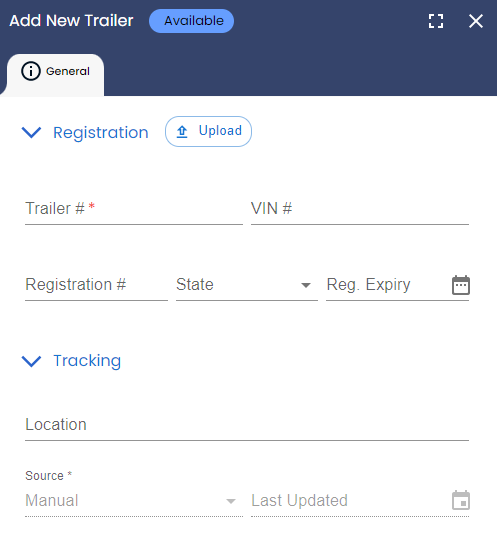Click the Registration section heading text

tap(101, 133)
